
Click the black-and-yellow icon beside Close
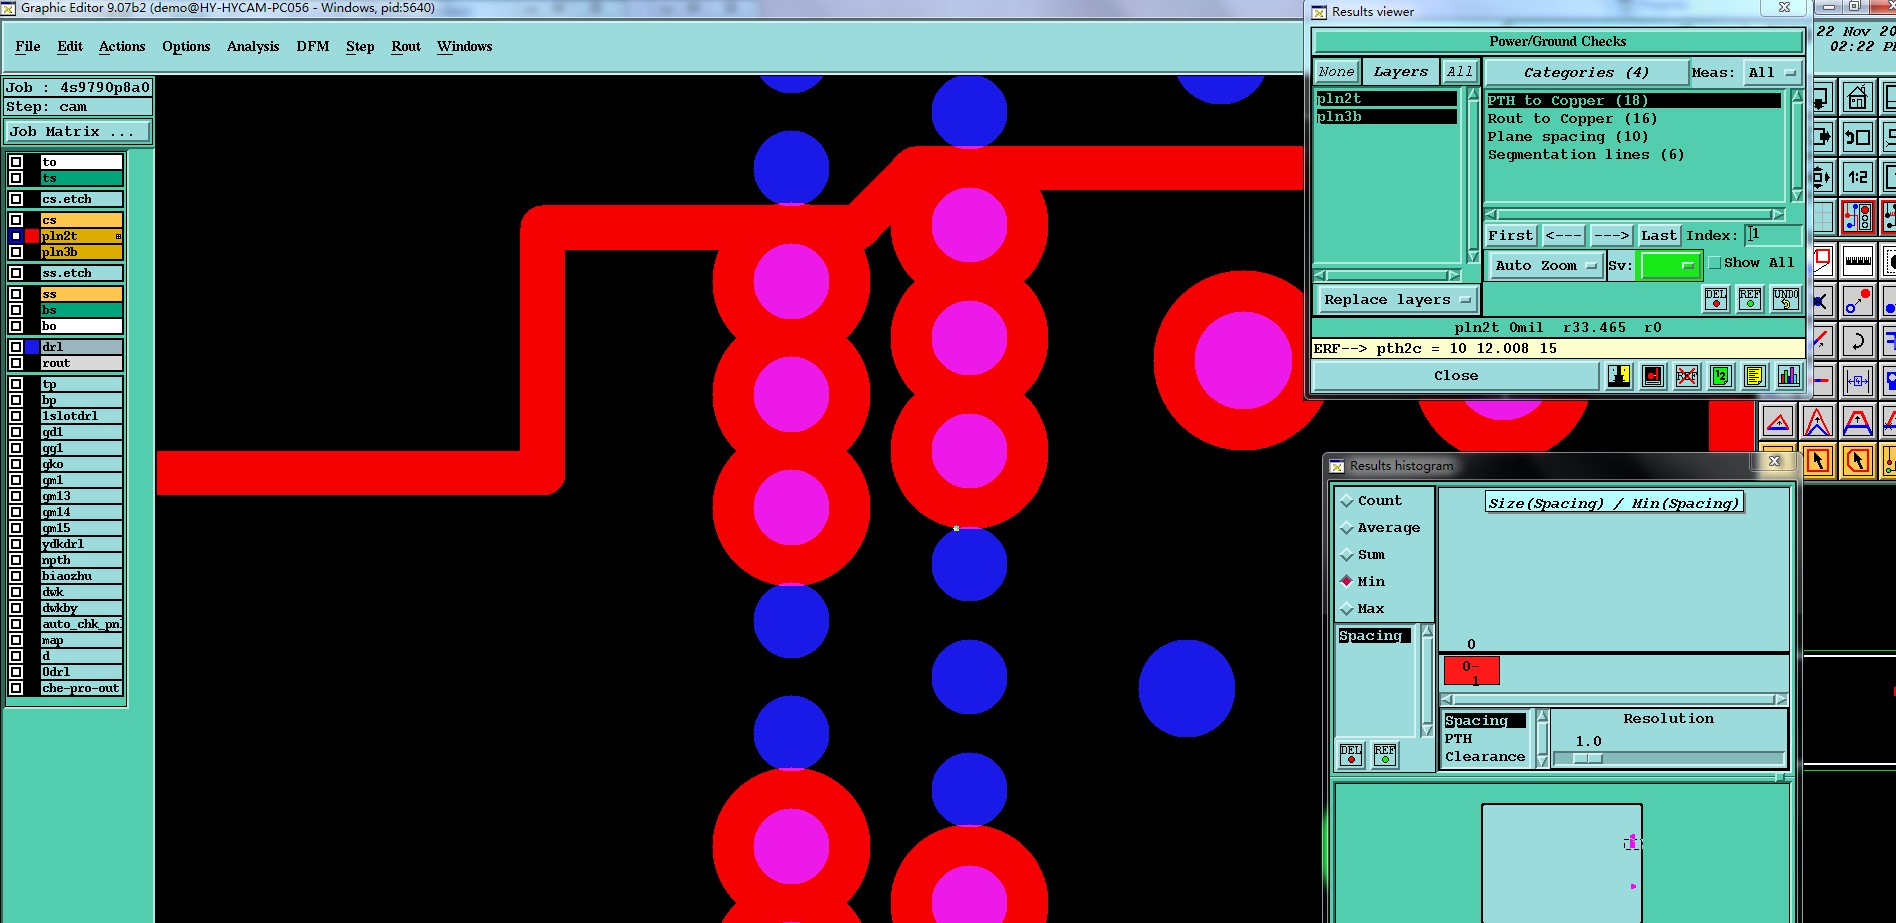1619,376
